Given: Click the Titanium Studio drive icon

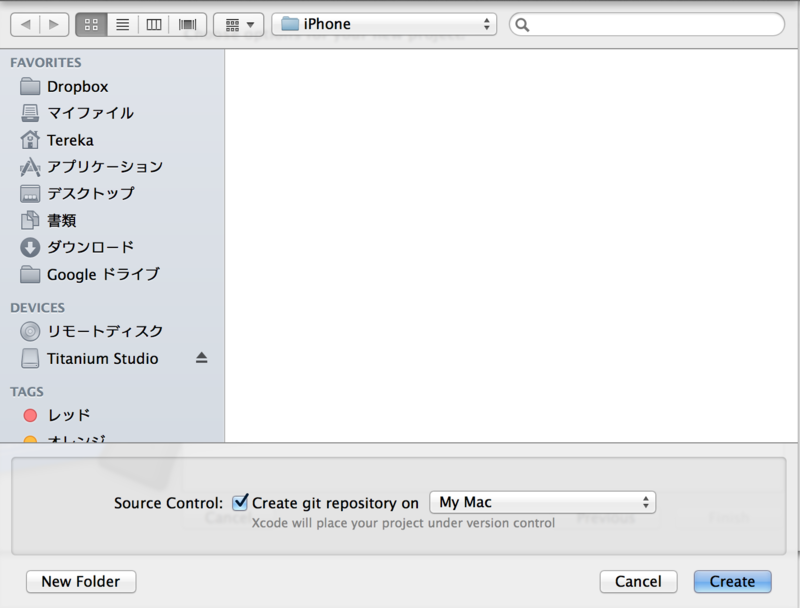Looking at the screenshot, I should point(30,359).
